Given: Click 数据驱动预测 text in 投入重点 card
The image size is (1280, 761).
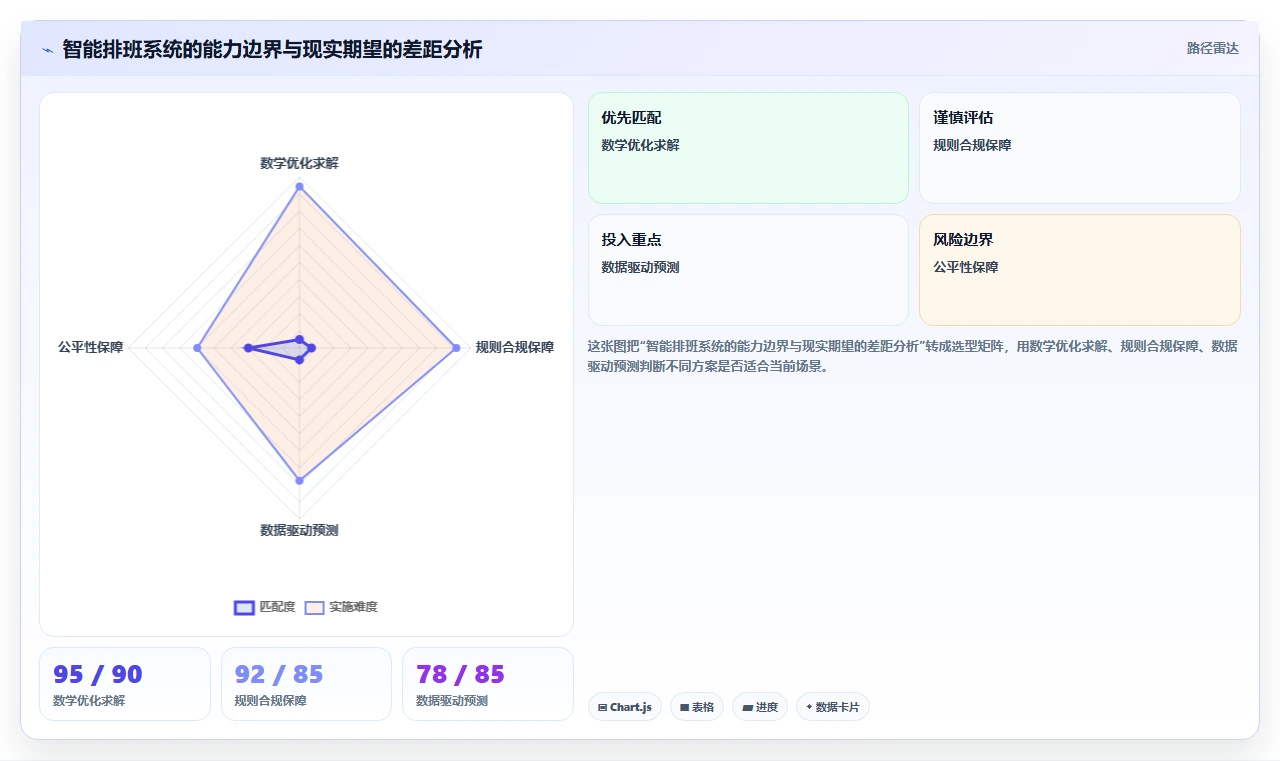Looking at the screenshot, I should point(640,267).
